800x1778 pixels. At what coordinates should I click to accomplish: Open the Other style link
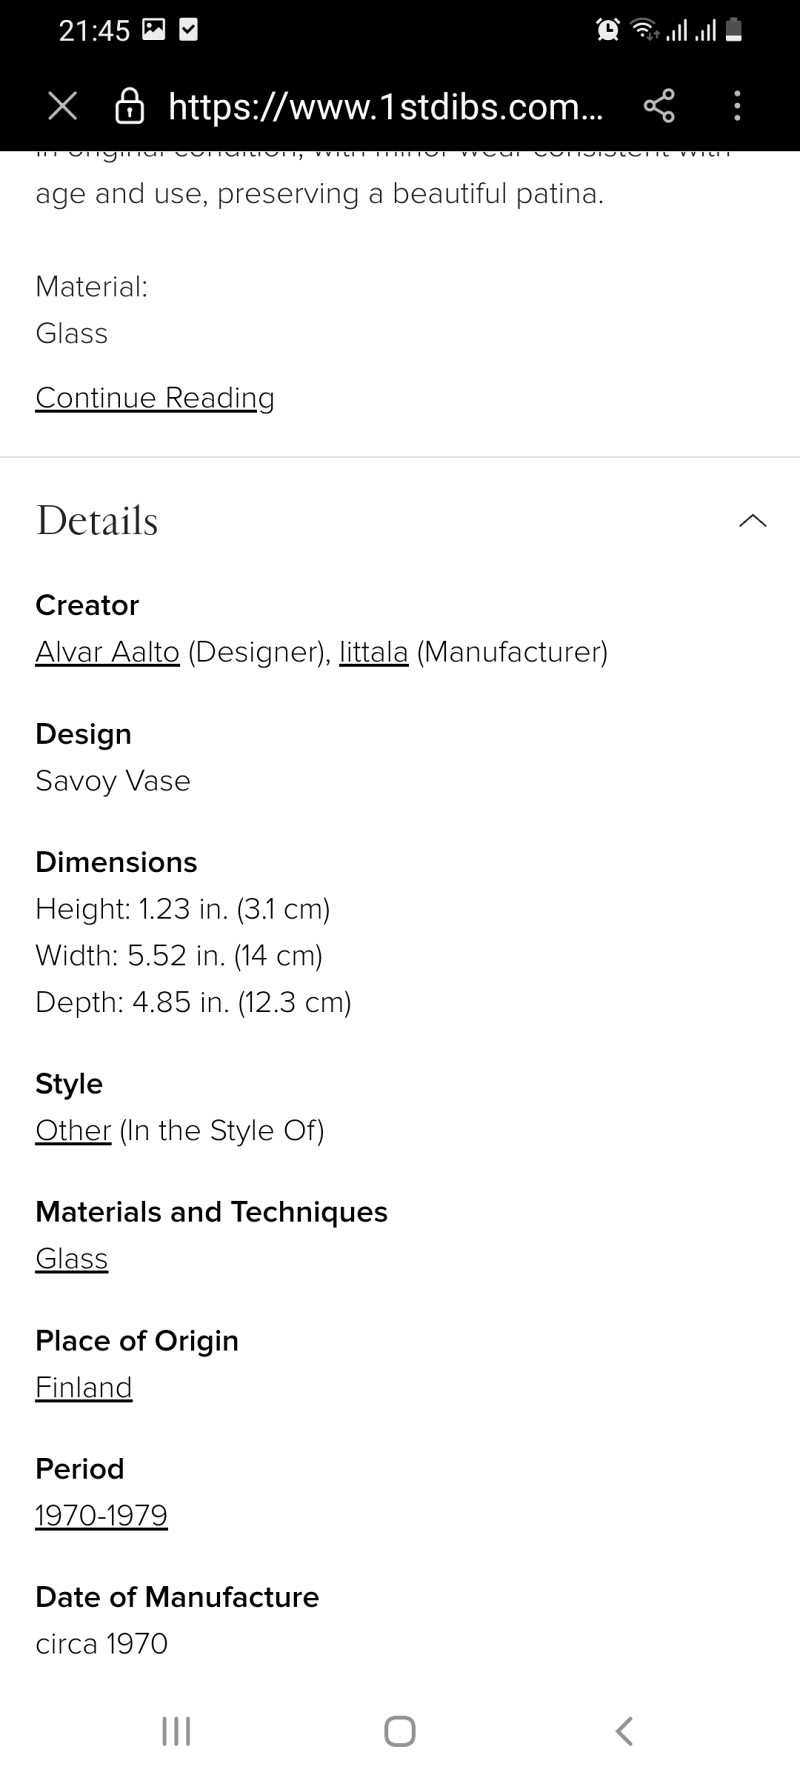point(73,1130)
